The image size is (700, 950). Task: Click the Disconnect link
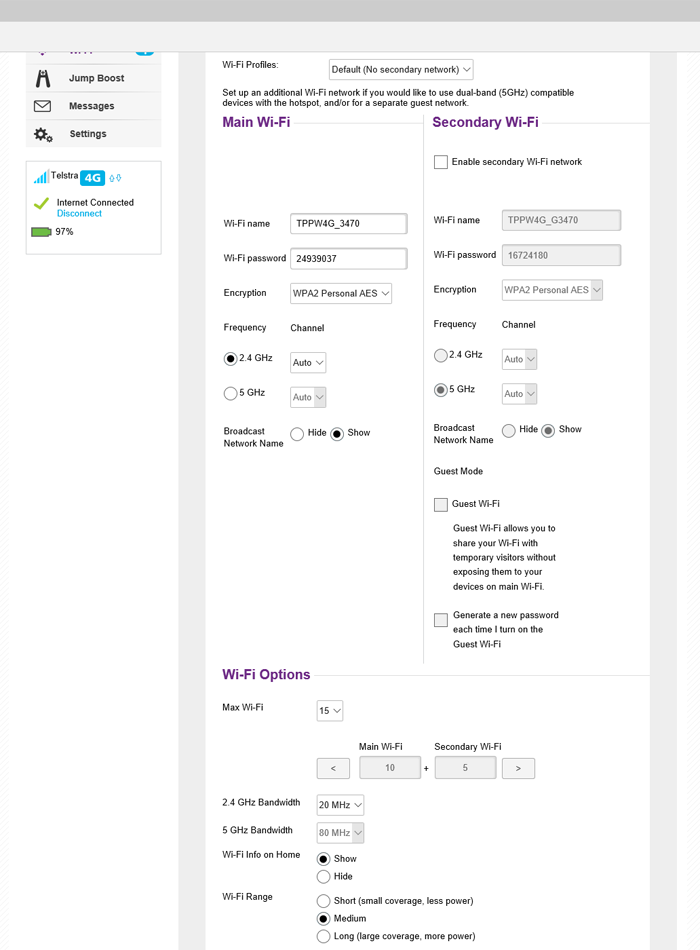click(79, 214)
